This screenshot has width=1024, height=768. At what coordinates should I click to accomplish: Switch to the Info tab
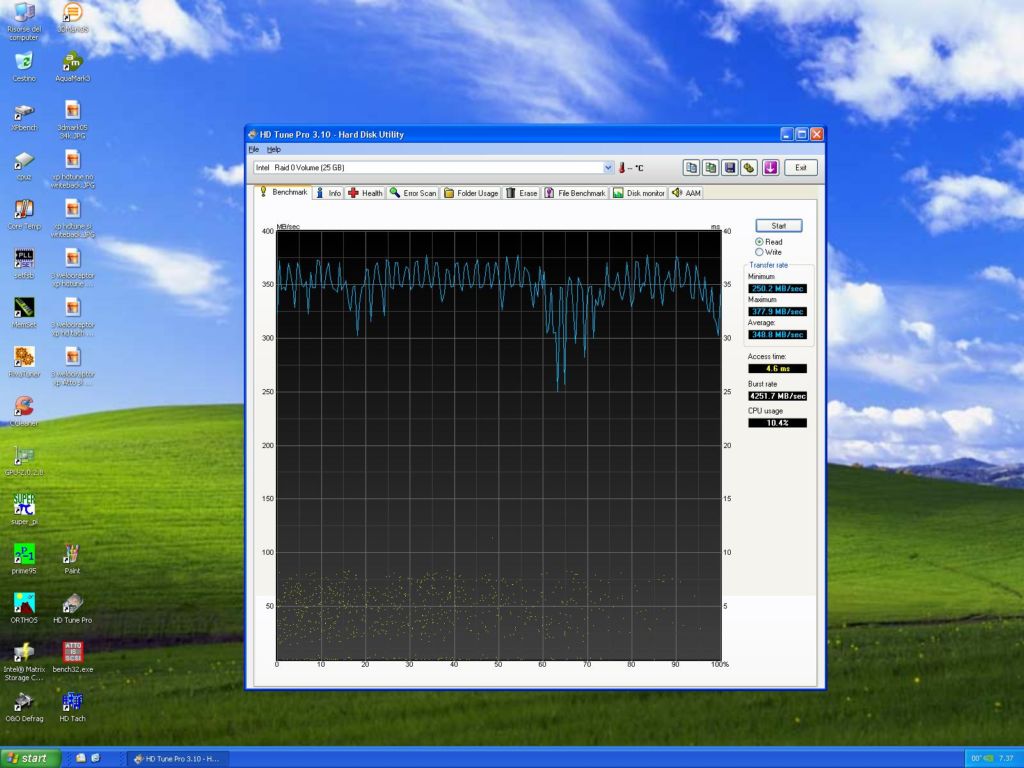click(328, 193)
